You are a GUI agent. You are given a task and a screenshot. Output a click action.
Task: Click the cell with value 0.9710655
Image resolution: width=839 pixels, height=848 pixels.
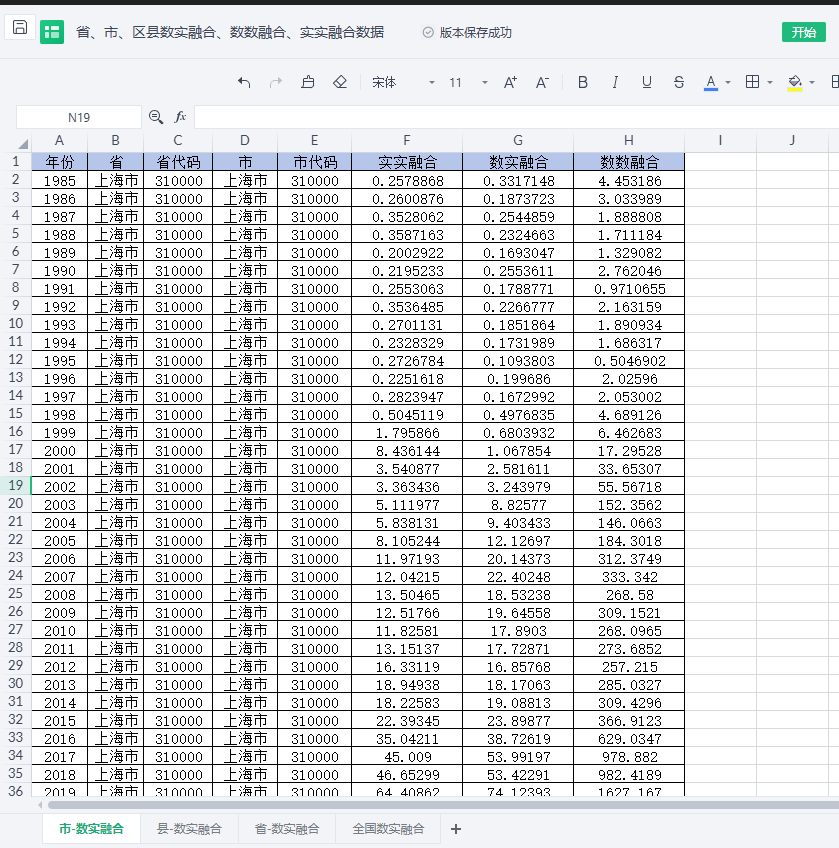(x=629, y=289)
